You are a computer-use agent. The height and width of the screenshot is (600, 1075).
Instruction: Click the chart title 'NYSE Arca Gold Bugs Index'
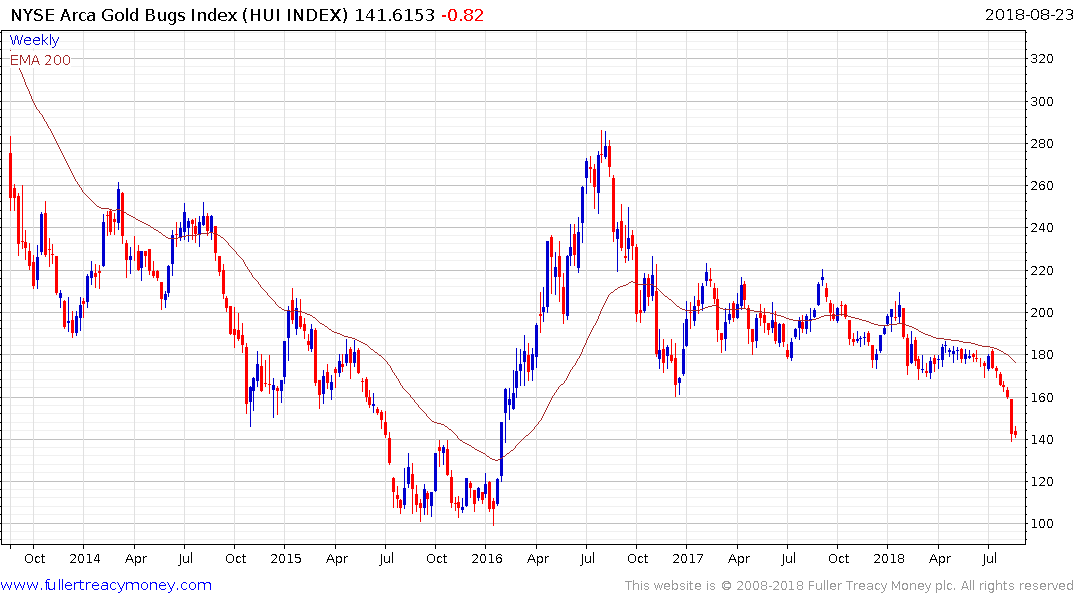click(x=124, y=15)
